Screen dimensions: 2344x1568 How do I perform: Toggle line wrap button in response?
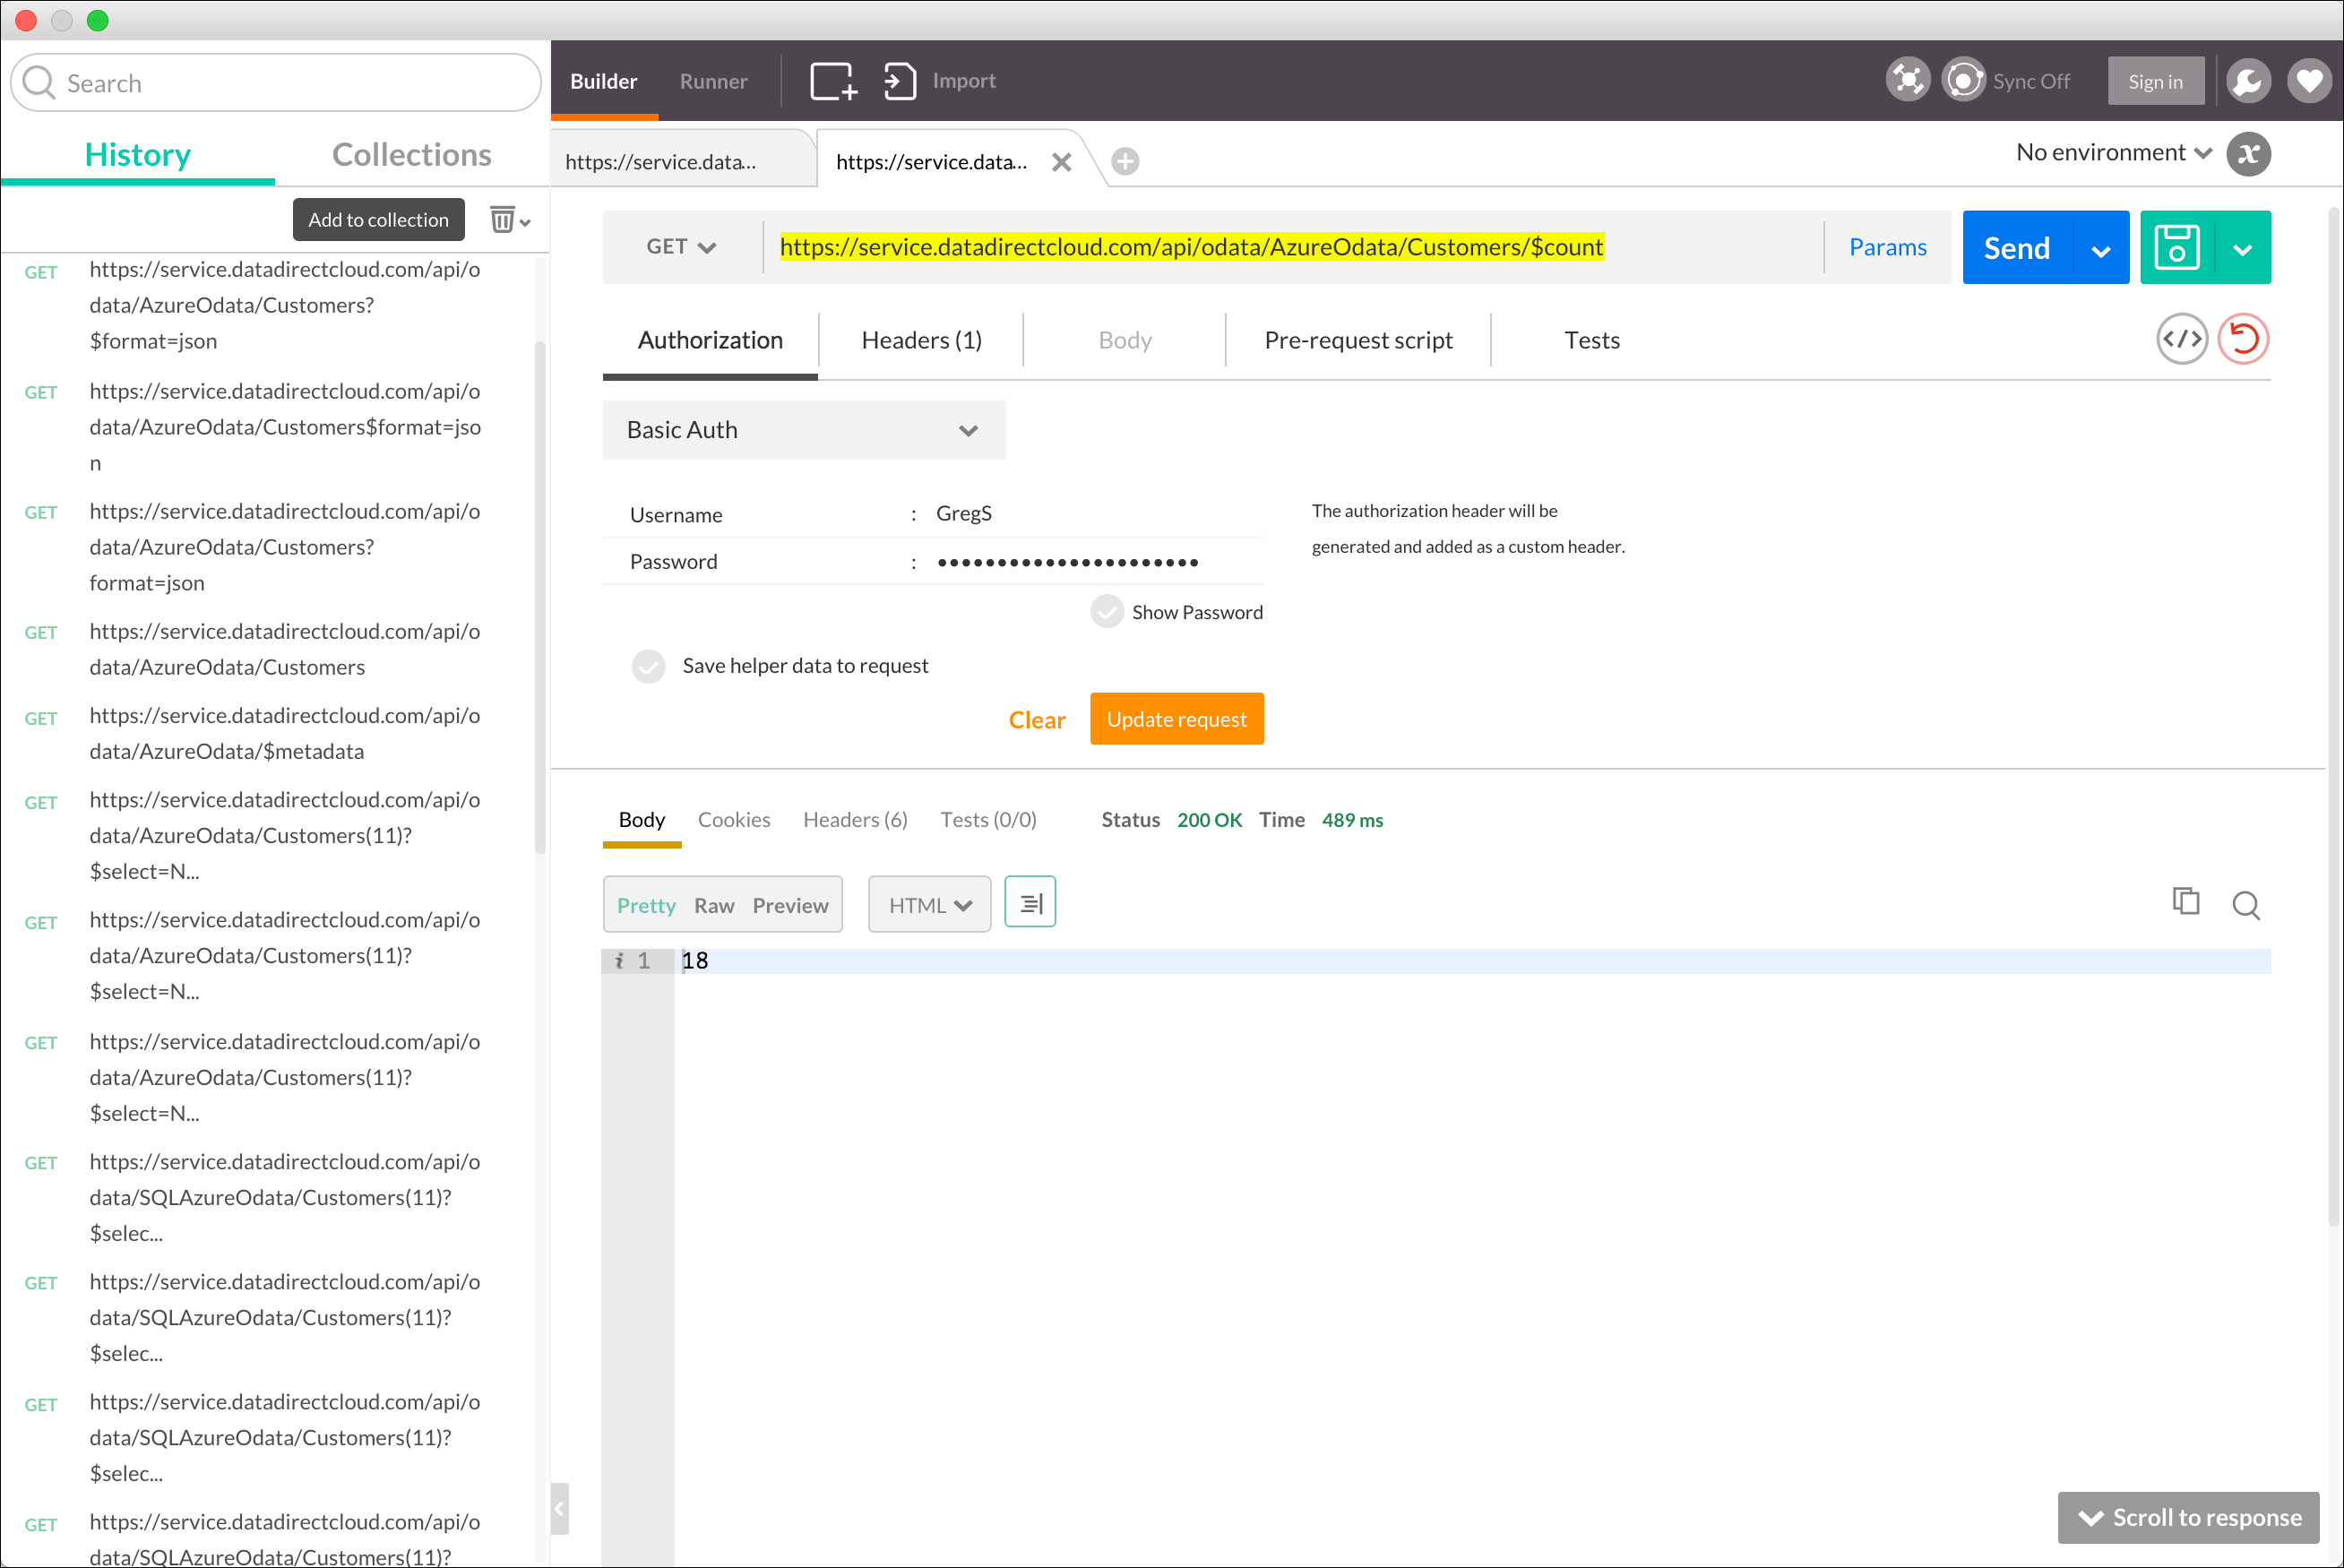(x=1030, y=903)
